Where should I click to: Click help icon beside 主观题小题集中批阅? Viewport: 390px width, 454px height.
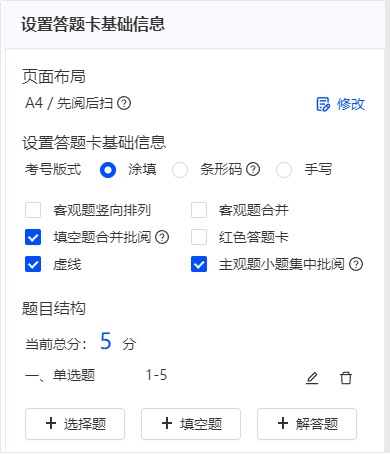click(x=356, y=264)
